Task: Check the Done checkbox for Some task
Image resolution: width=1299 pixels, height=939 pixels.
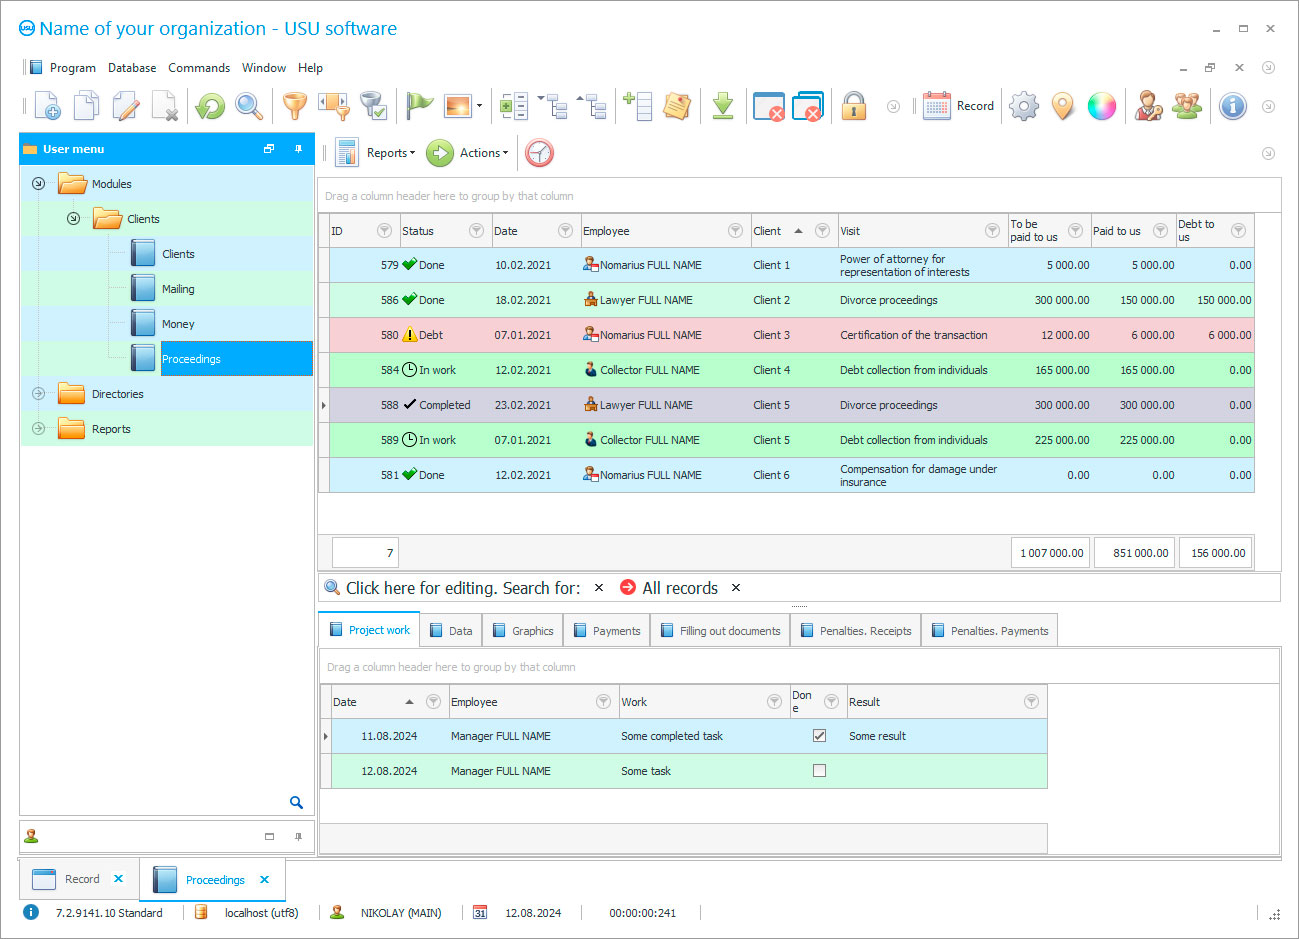Action: pyautogui.click(x=819, y=770)
